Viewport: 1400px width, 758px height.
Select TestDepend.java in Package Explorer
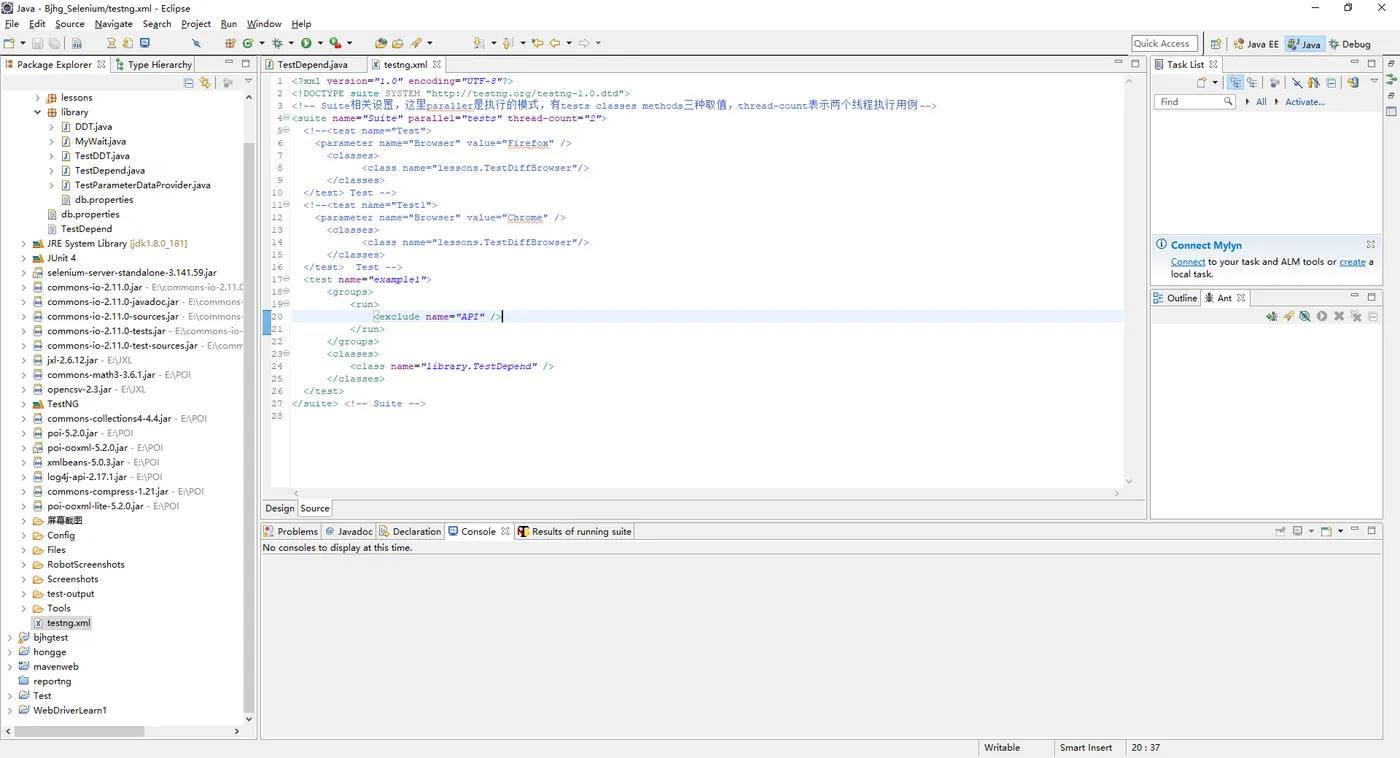[x=109, y=170]
